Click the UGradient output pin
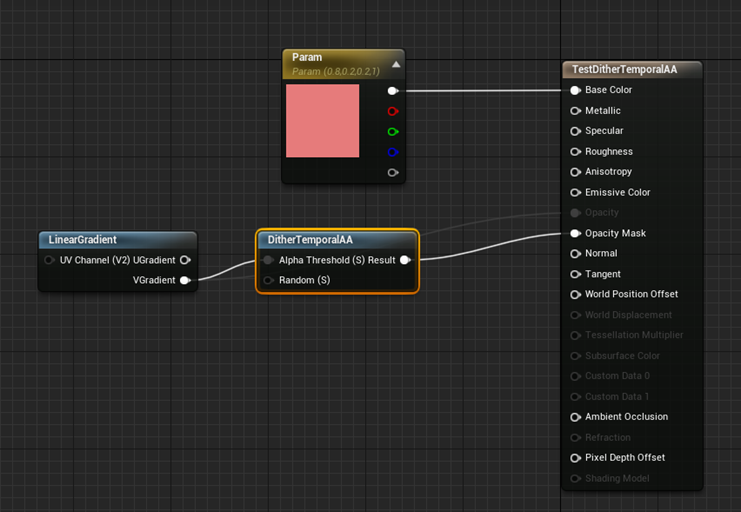741x512 pixels. 185,260
